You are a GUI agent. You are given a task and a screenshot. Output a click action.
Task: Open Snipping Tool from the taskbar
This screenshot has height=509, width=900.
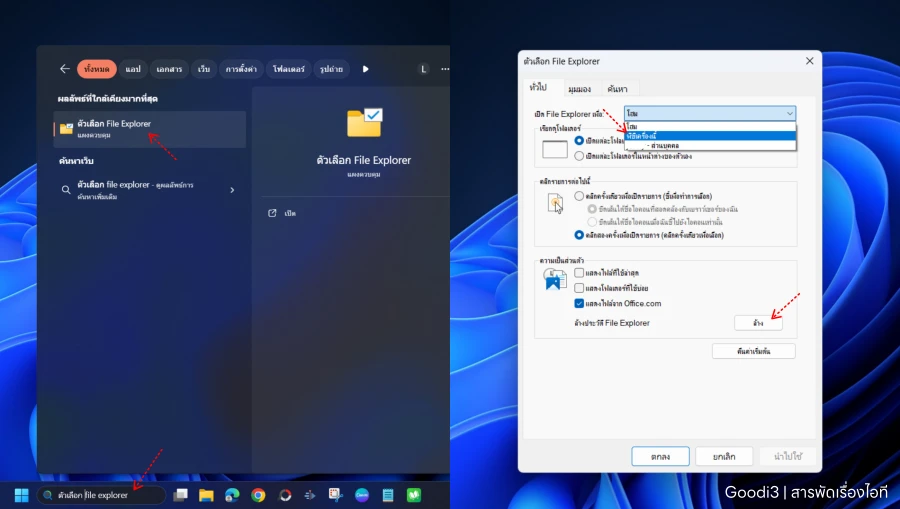tap(336, 495)
